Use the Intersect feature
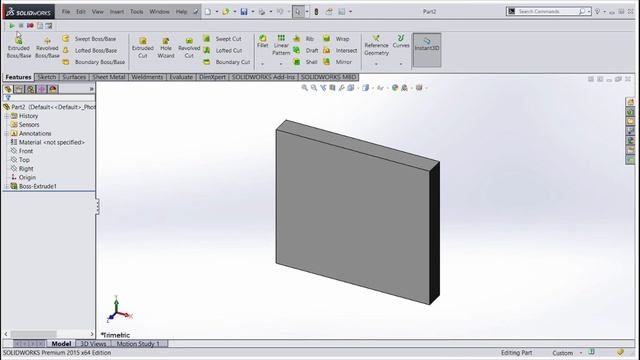Viewport: 640px width, 360px height. tap(340, 50)
